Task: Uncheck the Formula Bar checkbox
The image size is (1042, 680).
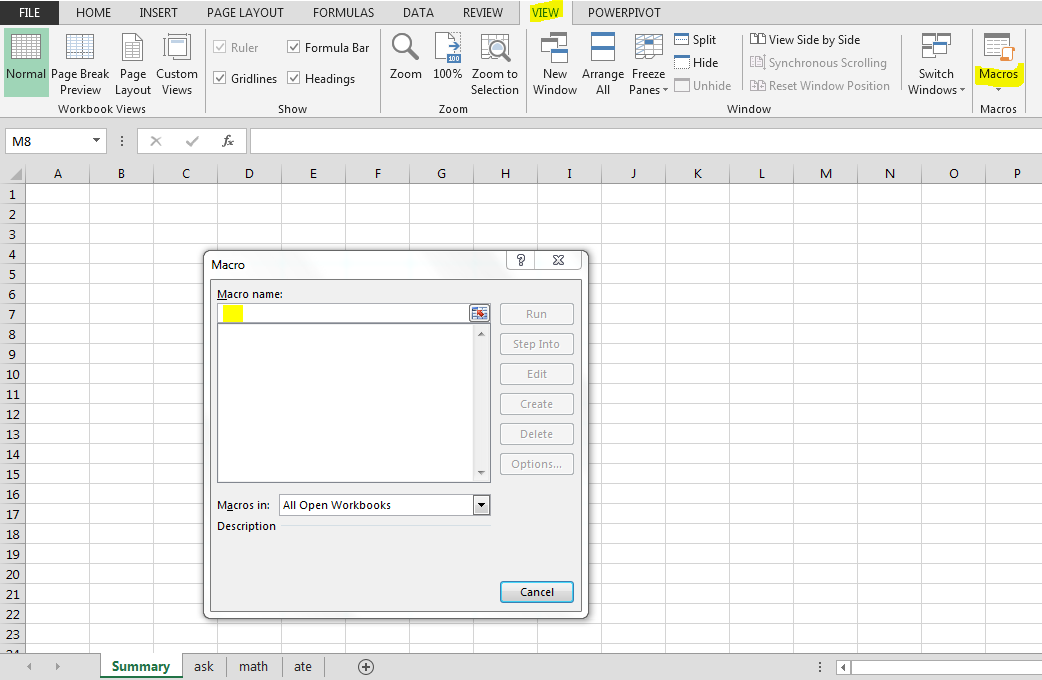Action: (x=293, y=47)
